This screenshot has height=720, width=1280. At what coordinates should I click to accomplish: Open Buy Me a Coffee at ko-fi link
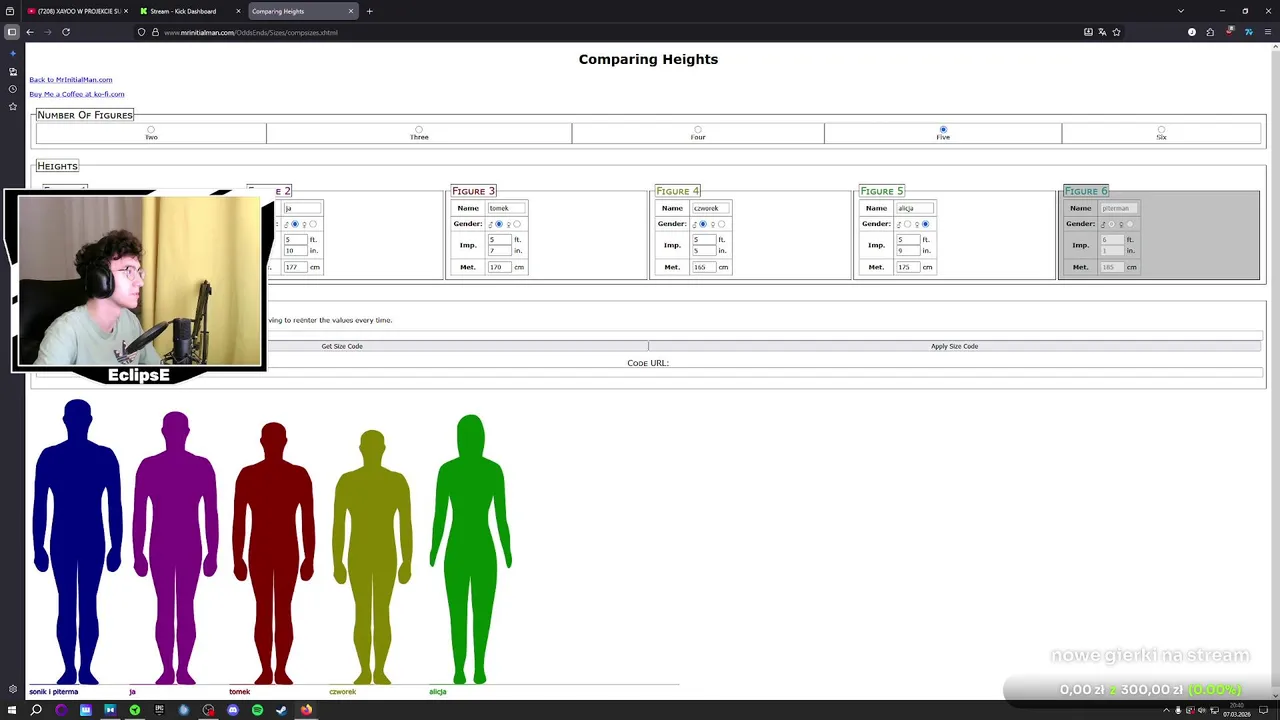click(x=77, y=94)
